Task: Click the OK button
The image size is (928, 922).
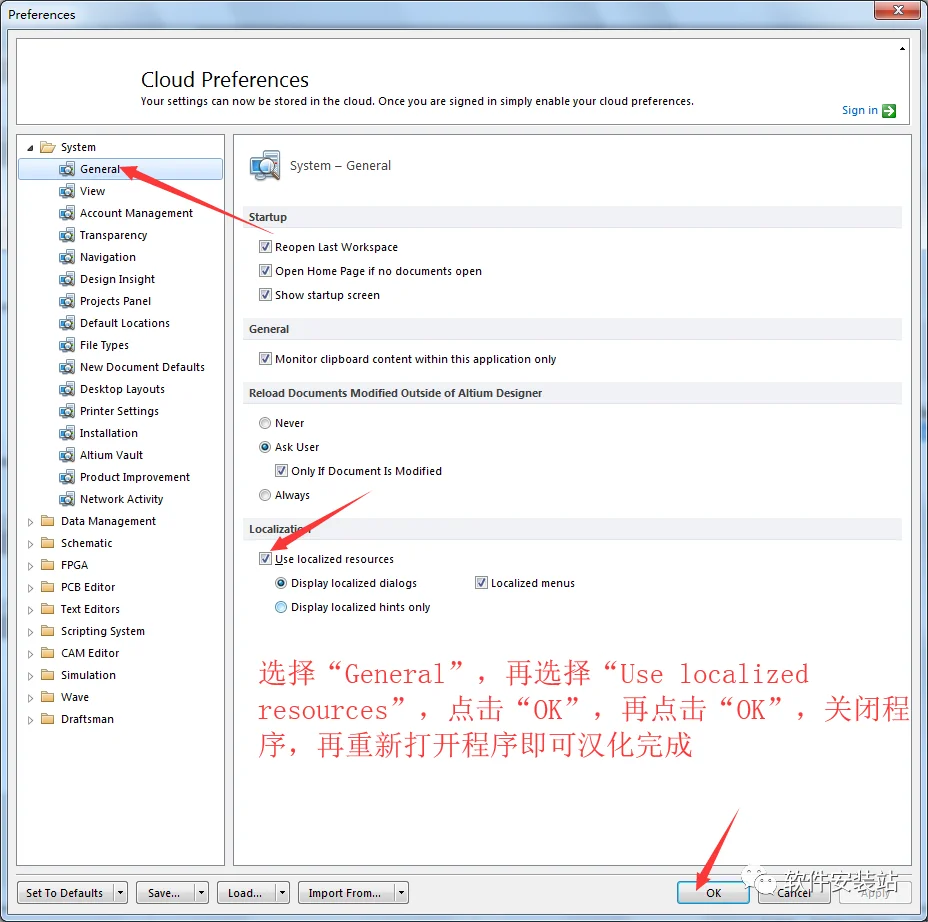Action: [713, 892]
